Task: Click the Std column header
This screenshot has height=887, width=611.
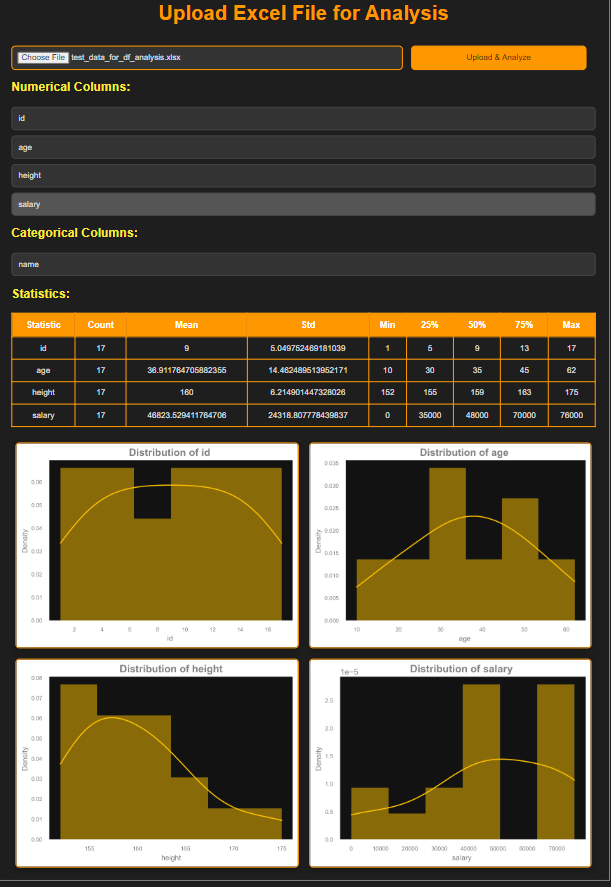Action: pyautogui.click(x=308, y=325)
